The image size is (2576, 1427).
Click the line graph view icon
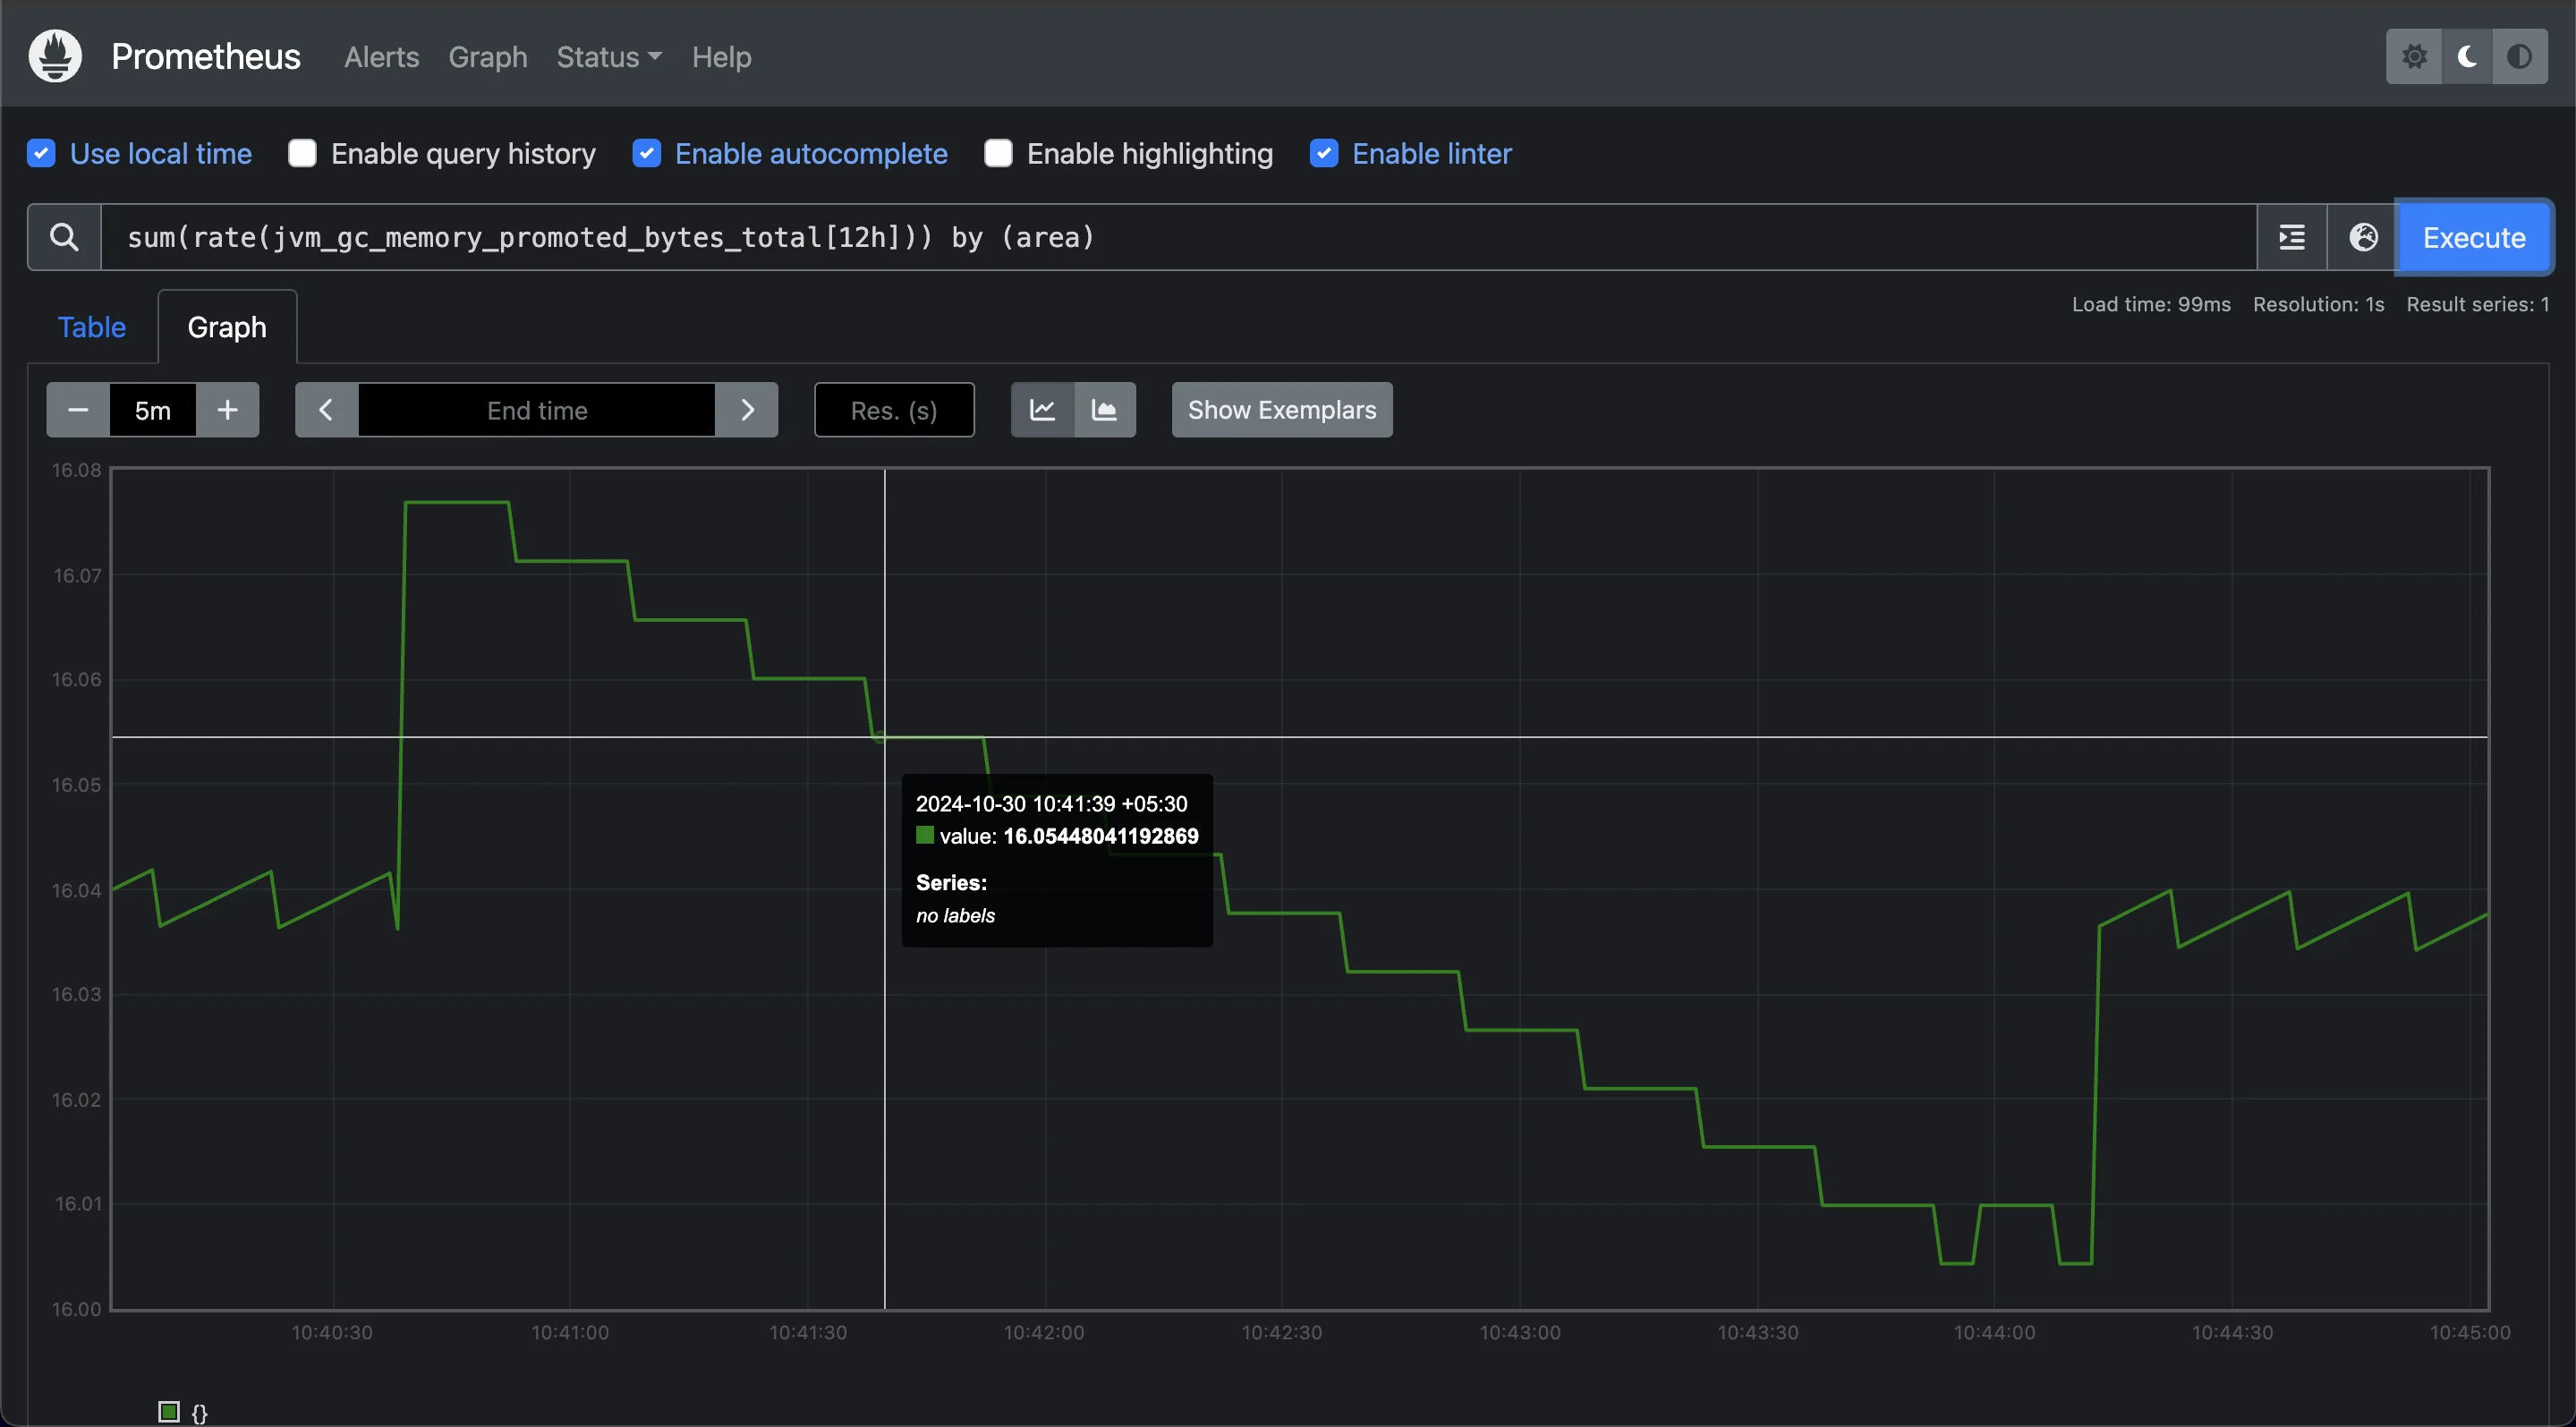1042,408
